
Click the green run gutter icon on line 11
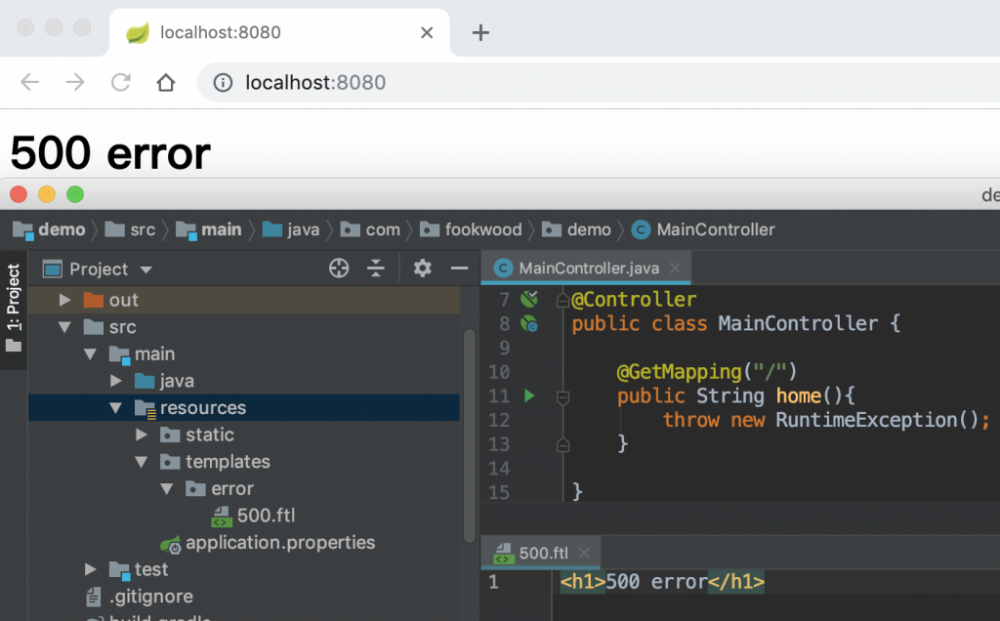click(529, 396)
